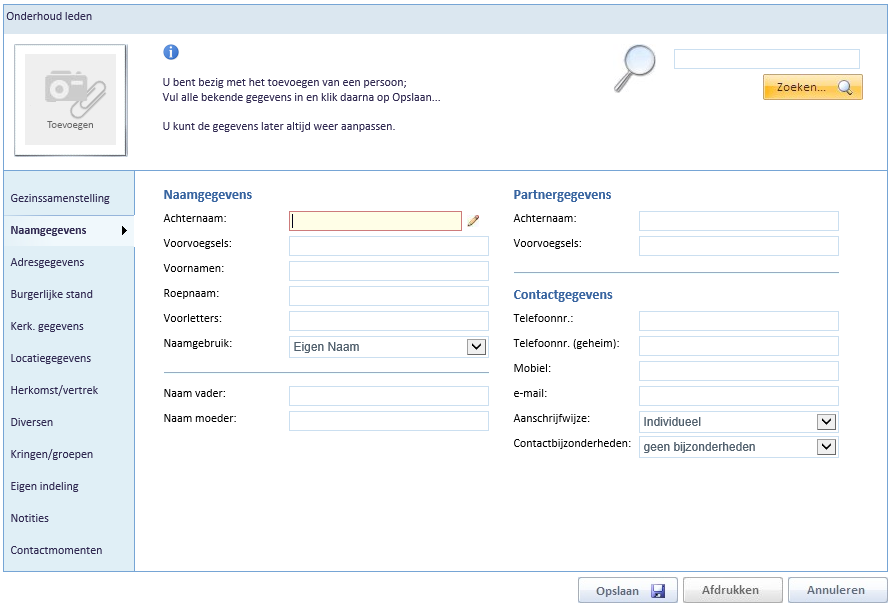This screenshot has width=892, height=608.
Task: Click the pencil icon next to Achternaam
Action: [x=473, y=221]
